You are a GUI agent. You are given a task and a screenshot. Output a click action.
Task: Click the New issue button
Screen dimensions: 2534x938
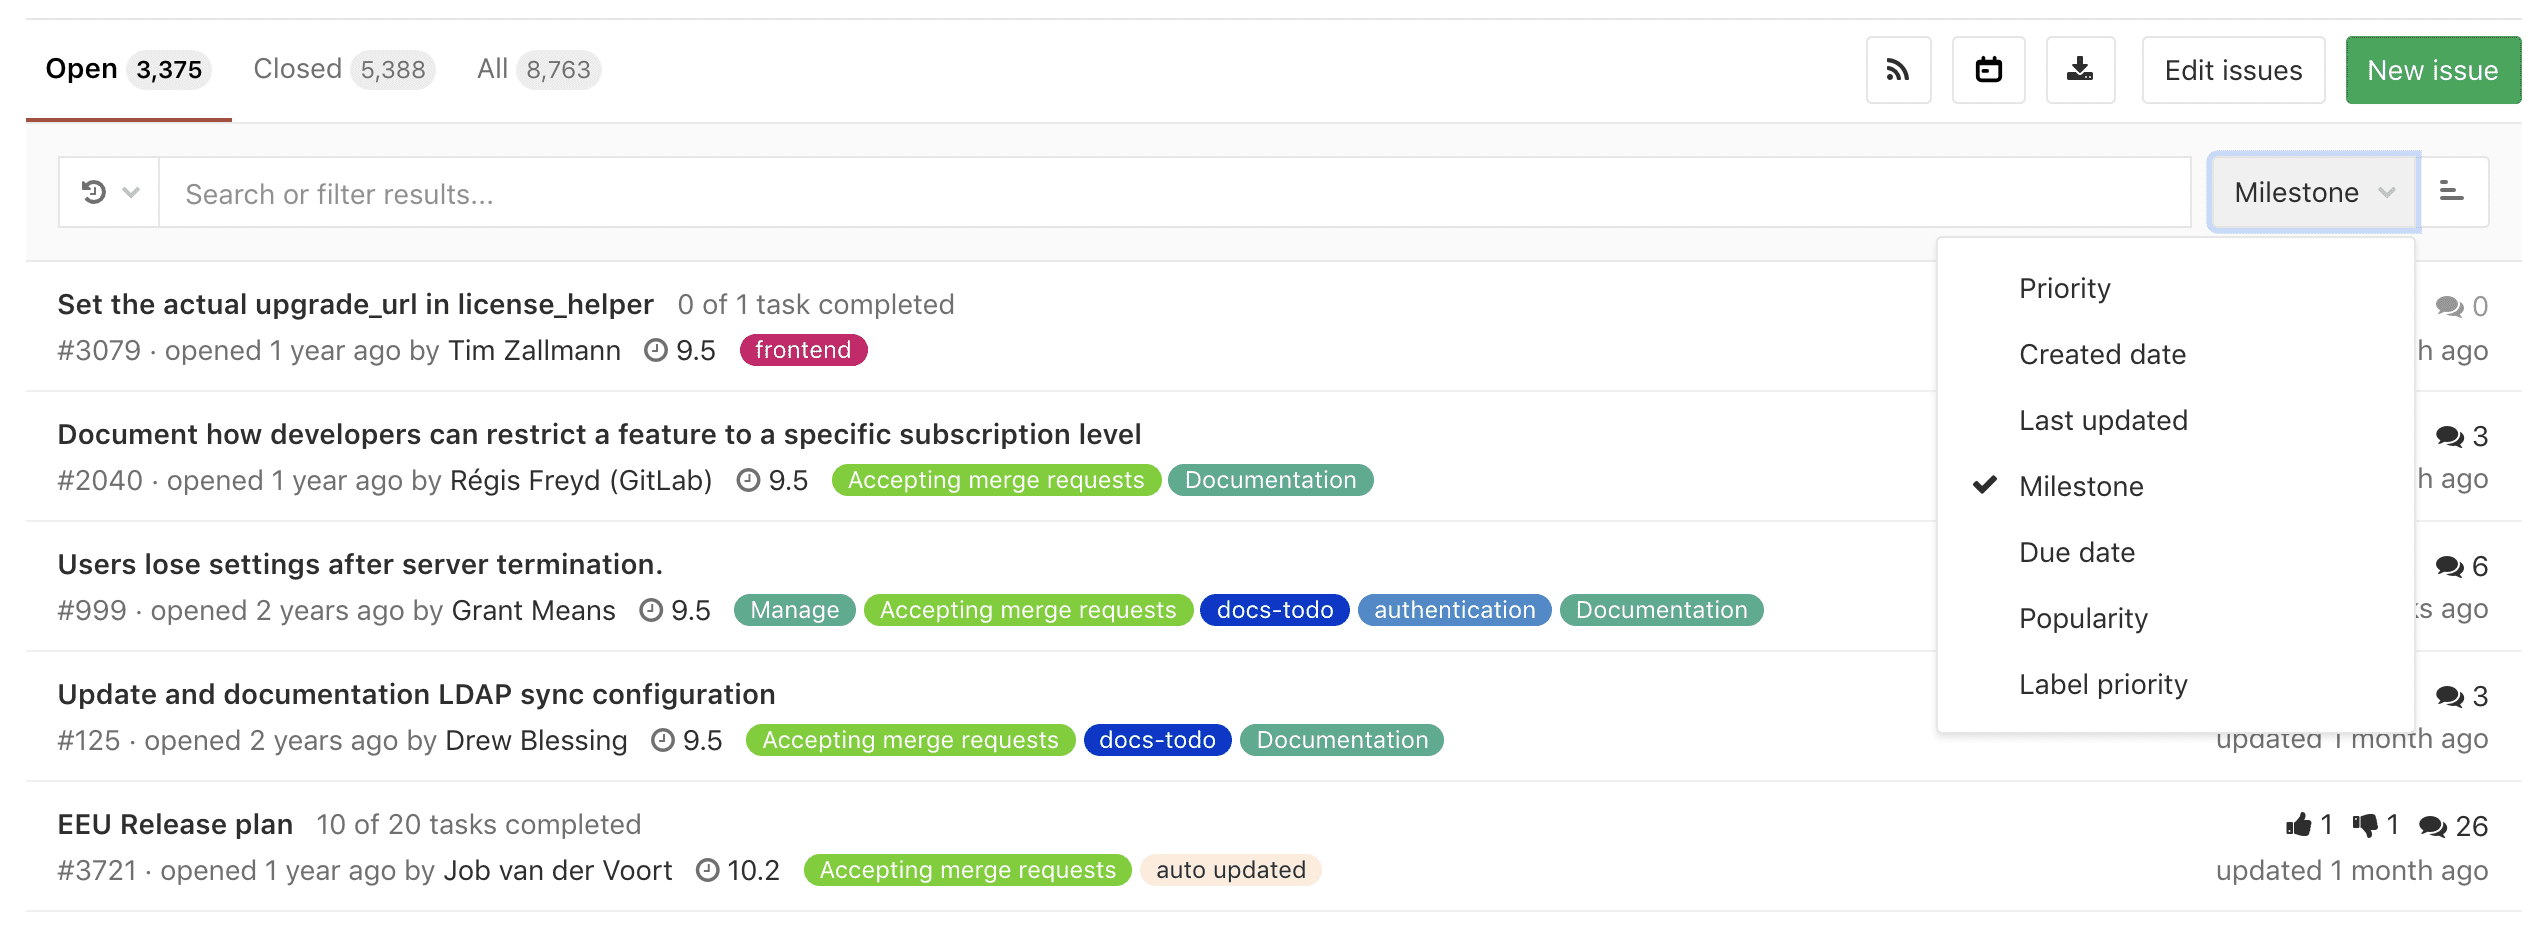(x=2432, y=70)
